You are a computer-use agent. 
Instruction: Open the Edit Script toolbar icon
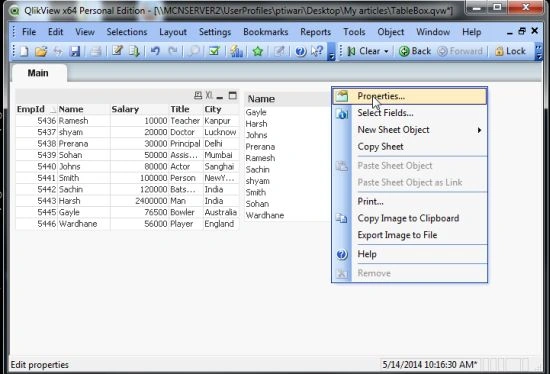click(118, 51)
